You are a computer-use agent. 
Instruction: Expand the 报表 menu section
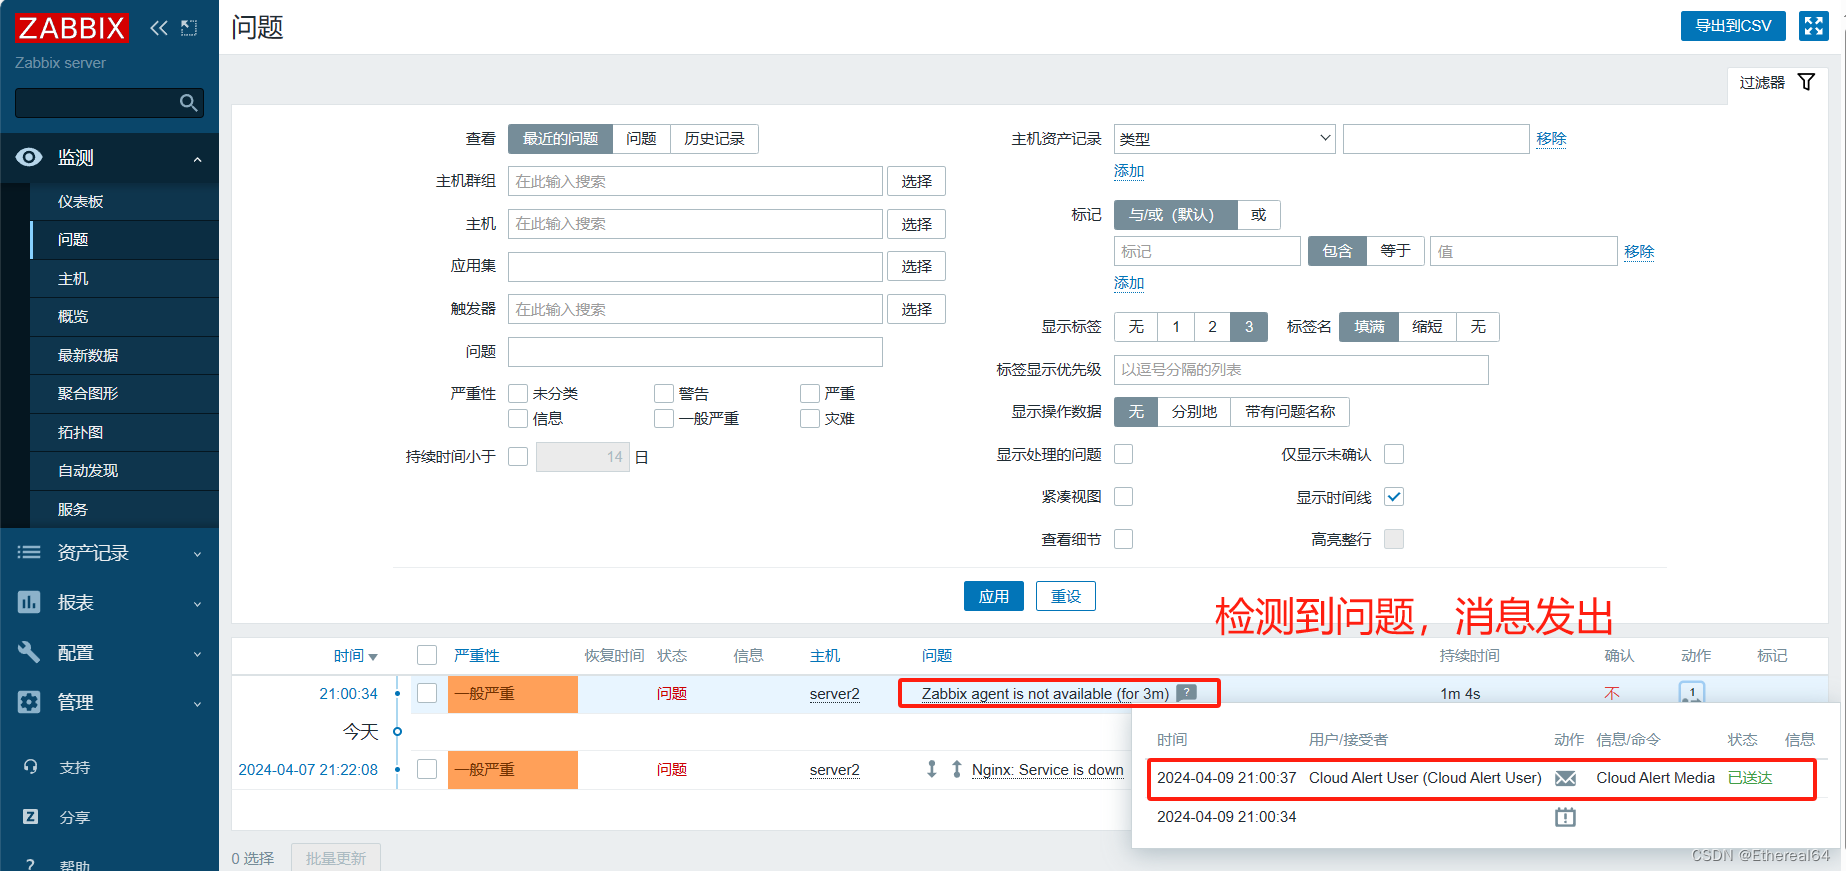197,604
